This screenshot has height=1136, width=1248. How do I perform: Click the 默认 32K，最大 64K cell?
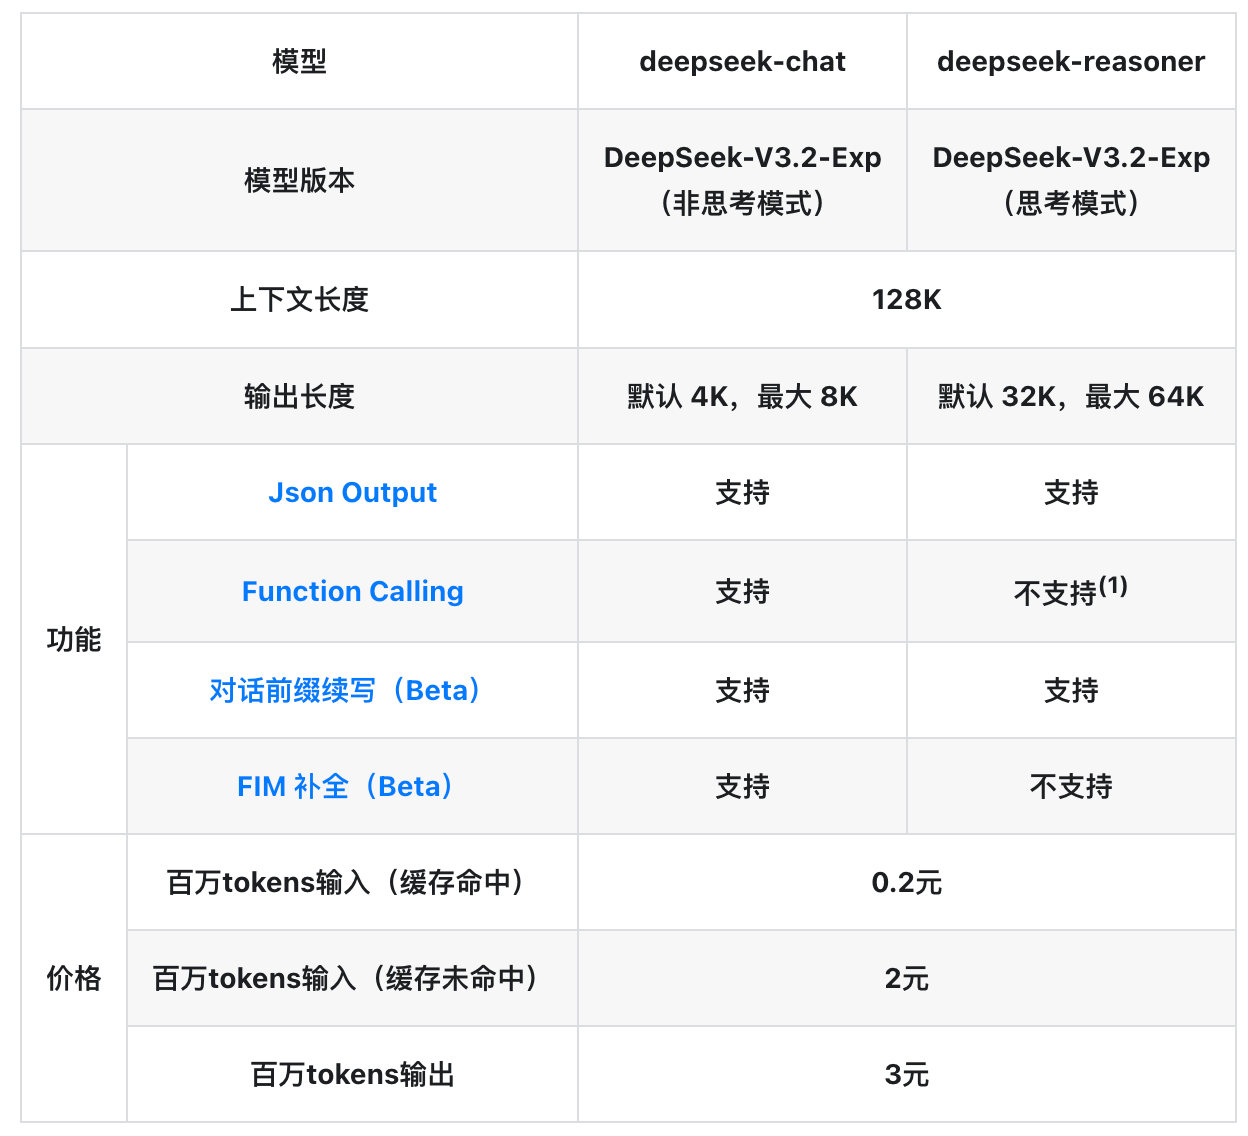click(1071, 396)
